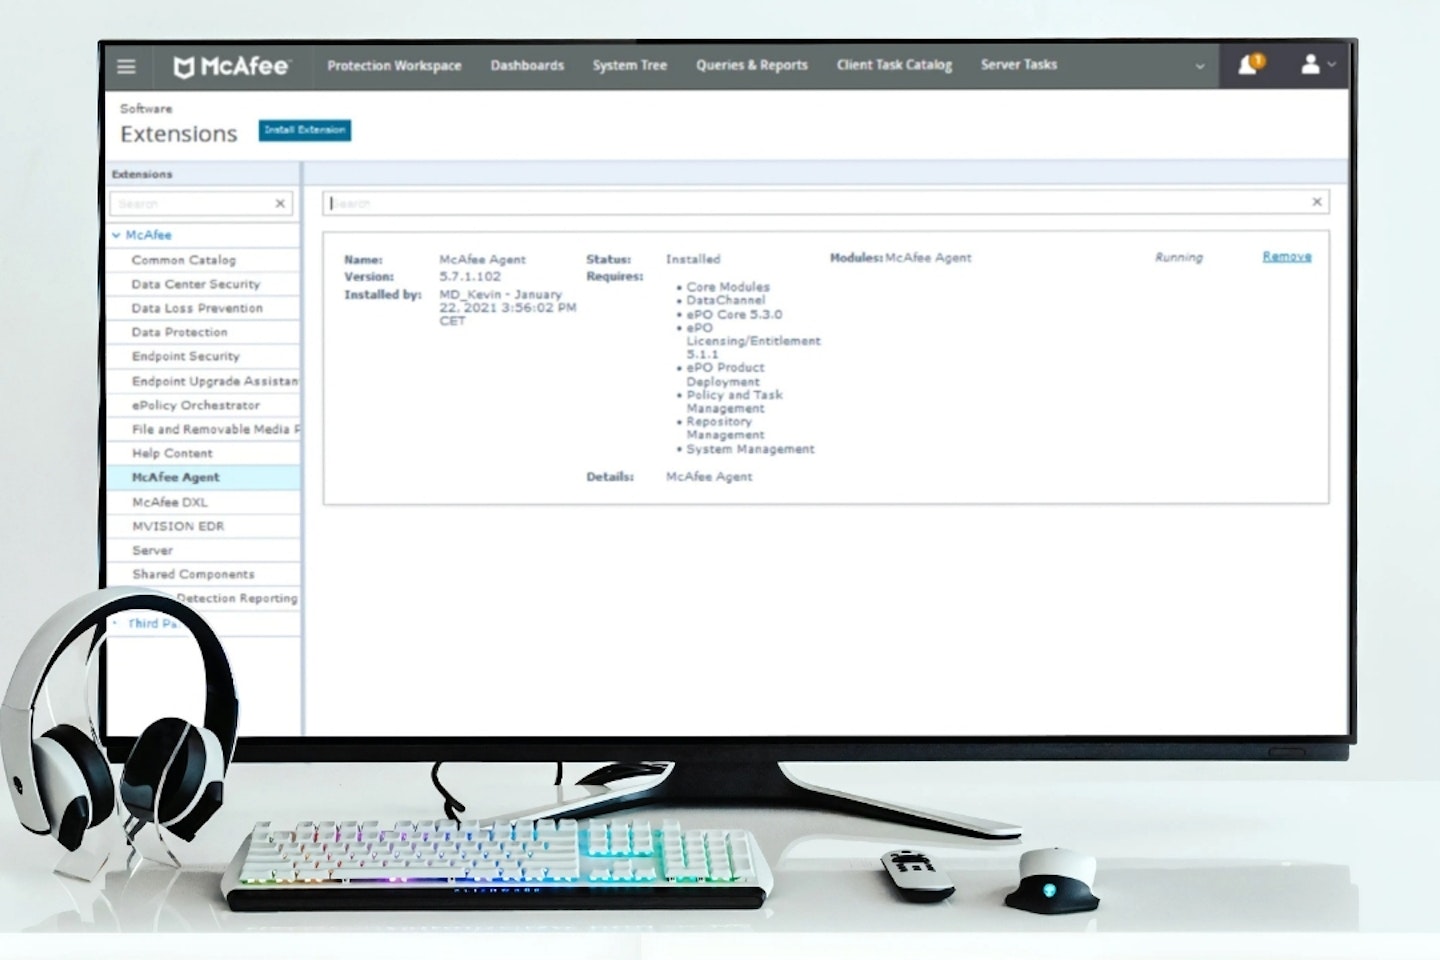Select Help Content extension
Screen dimensions: 1440x960
[172, 453]
